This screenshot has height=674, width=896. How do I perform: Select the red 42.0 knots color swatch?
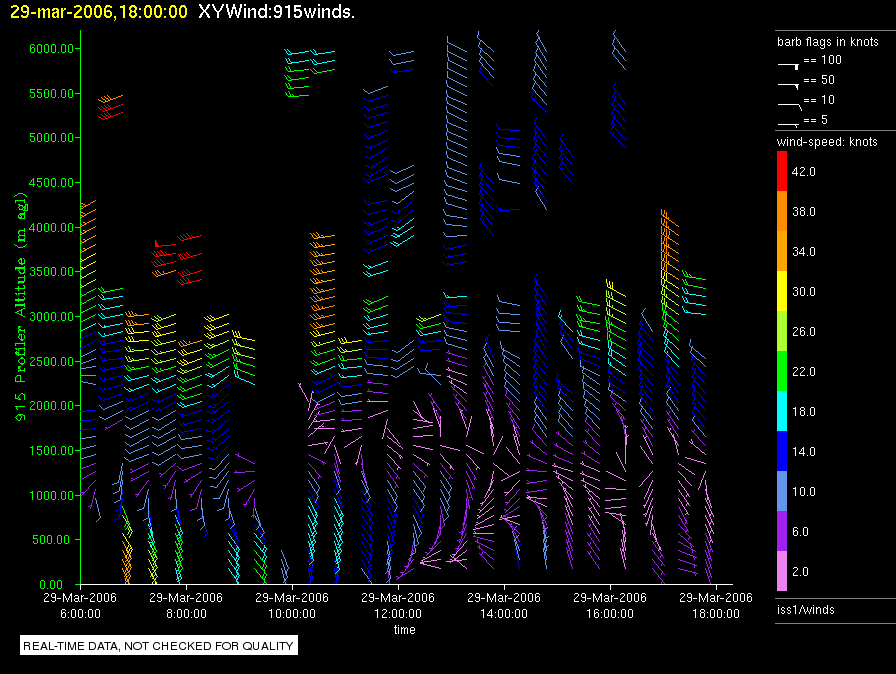pyautogui.click(x=782, y=172)
